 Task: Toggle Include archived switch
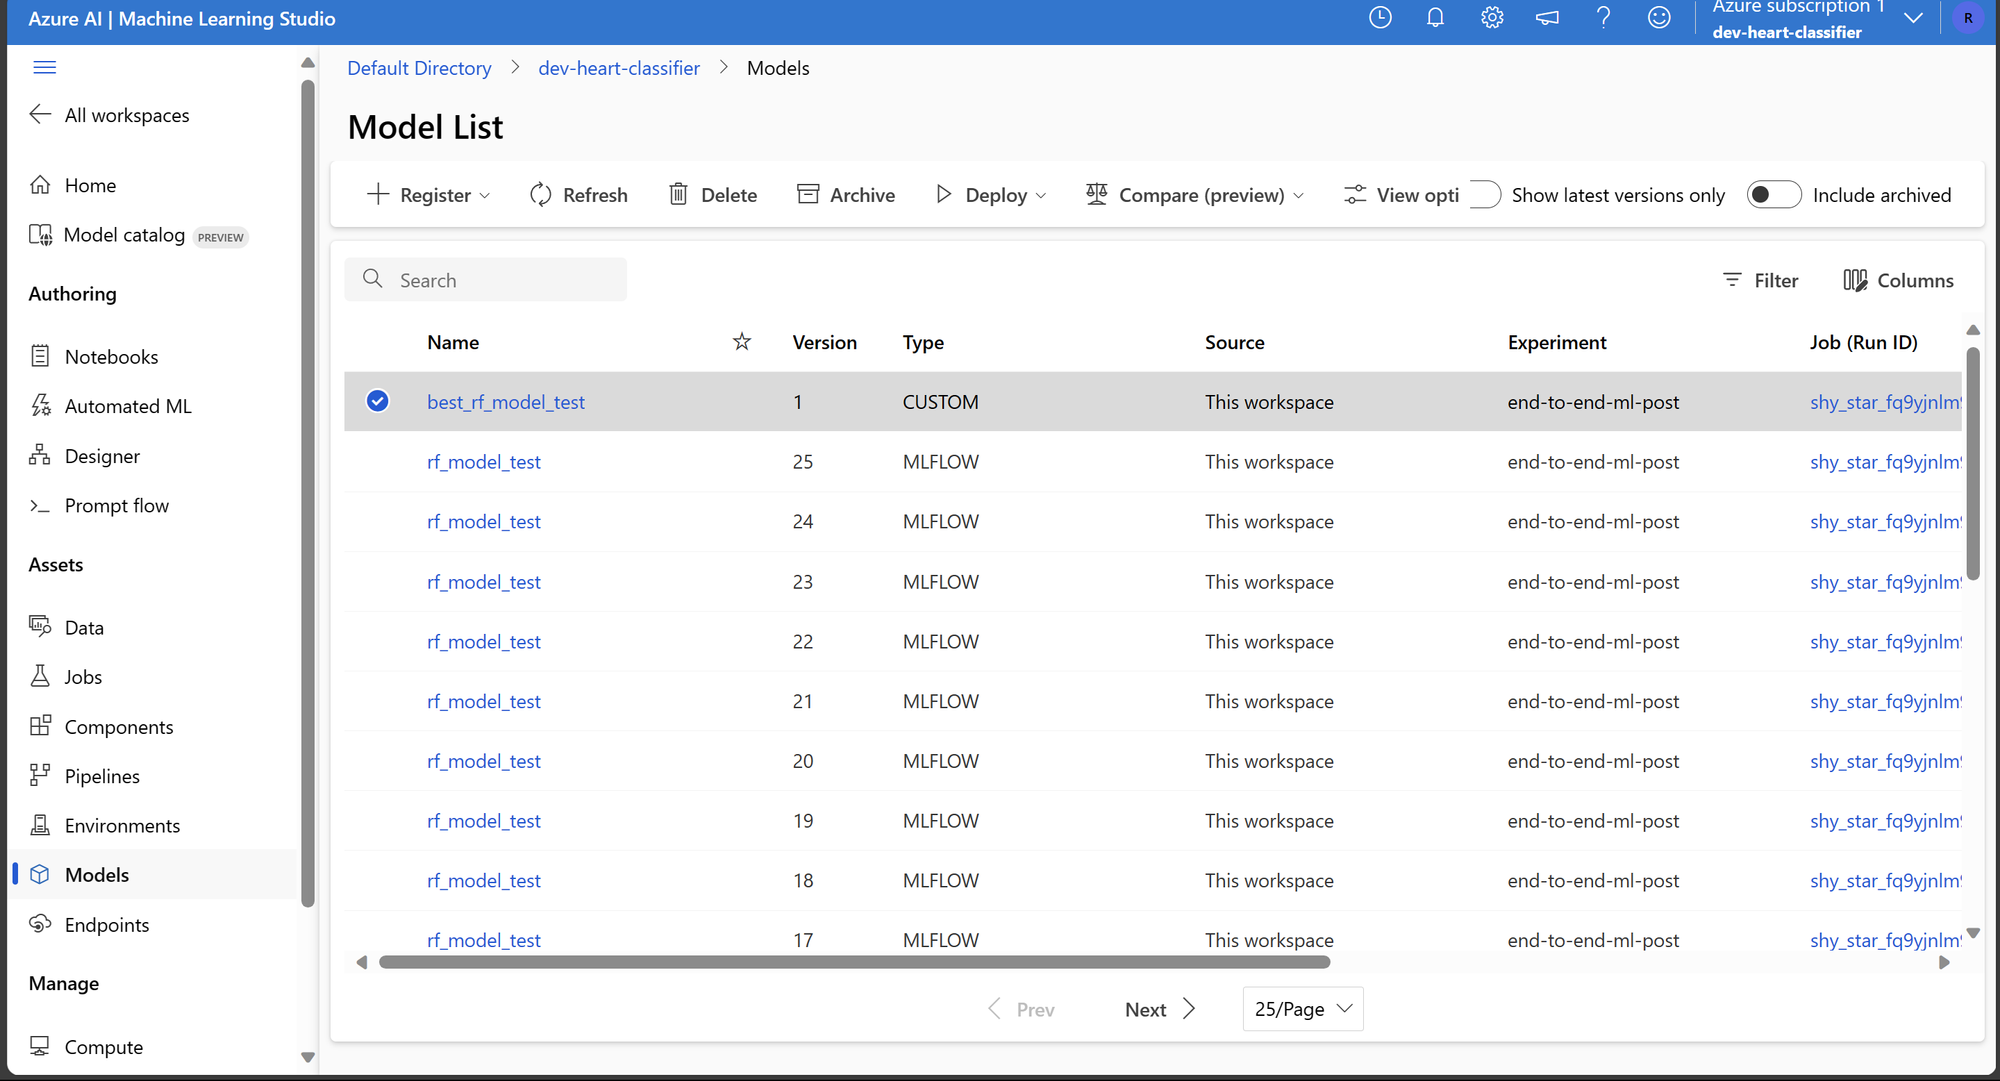click(1773, 195)
